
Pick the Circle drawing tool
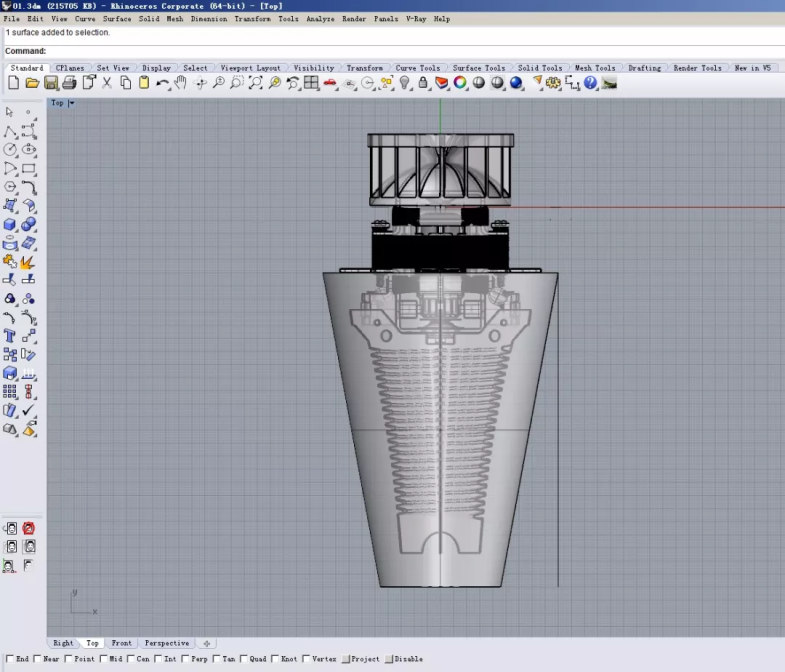[10, 150]
